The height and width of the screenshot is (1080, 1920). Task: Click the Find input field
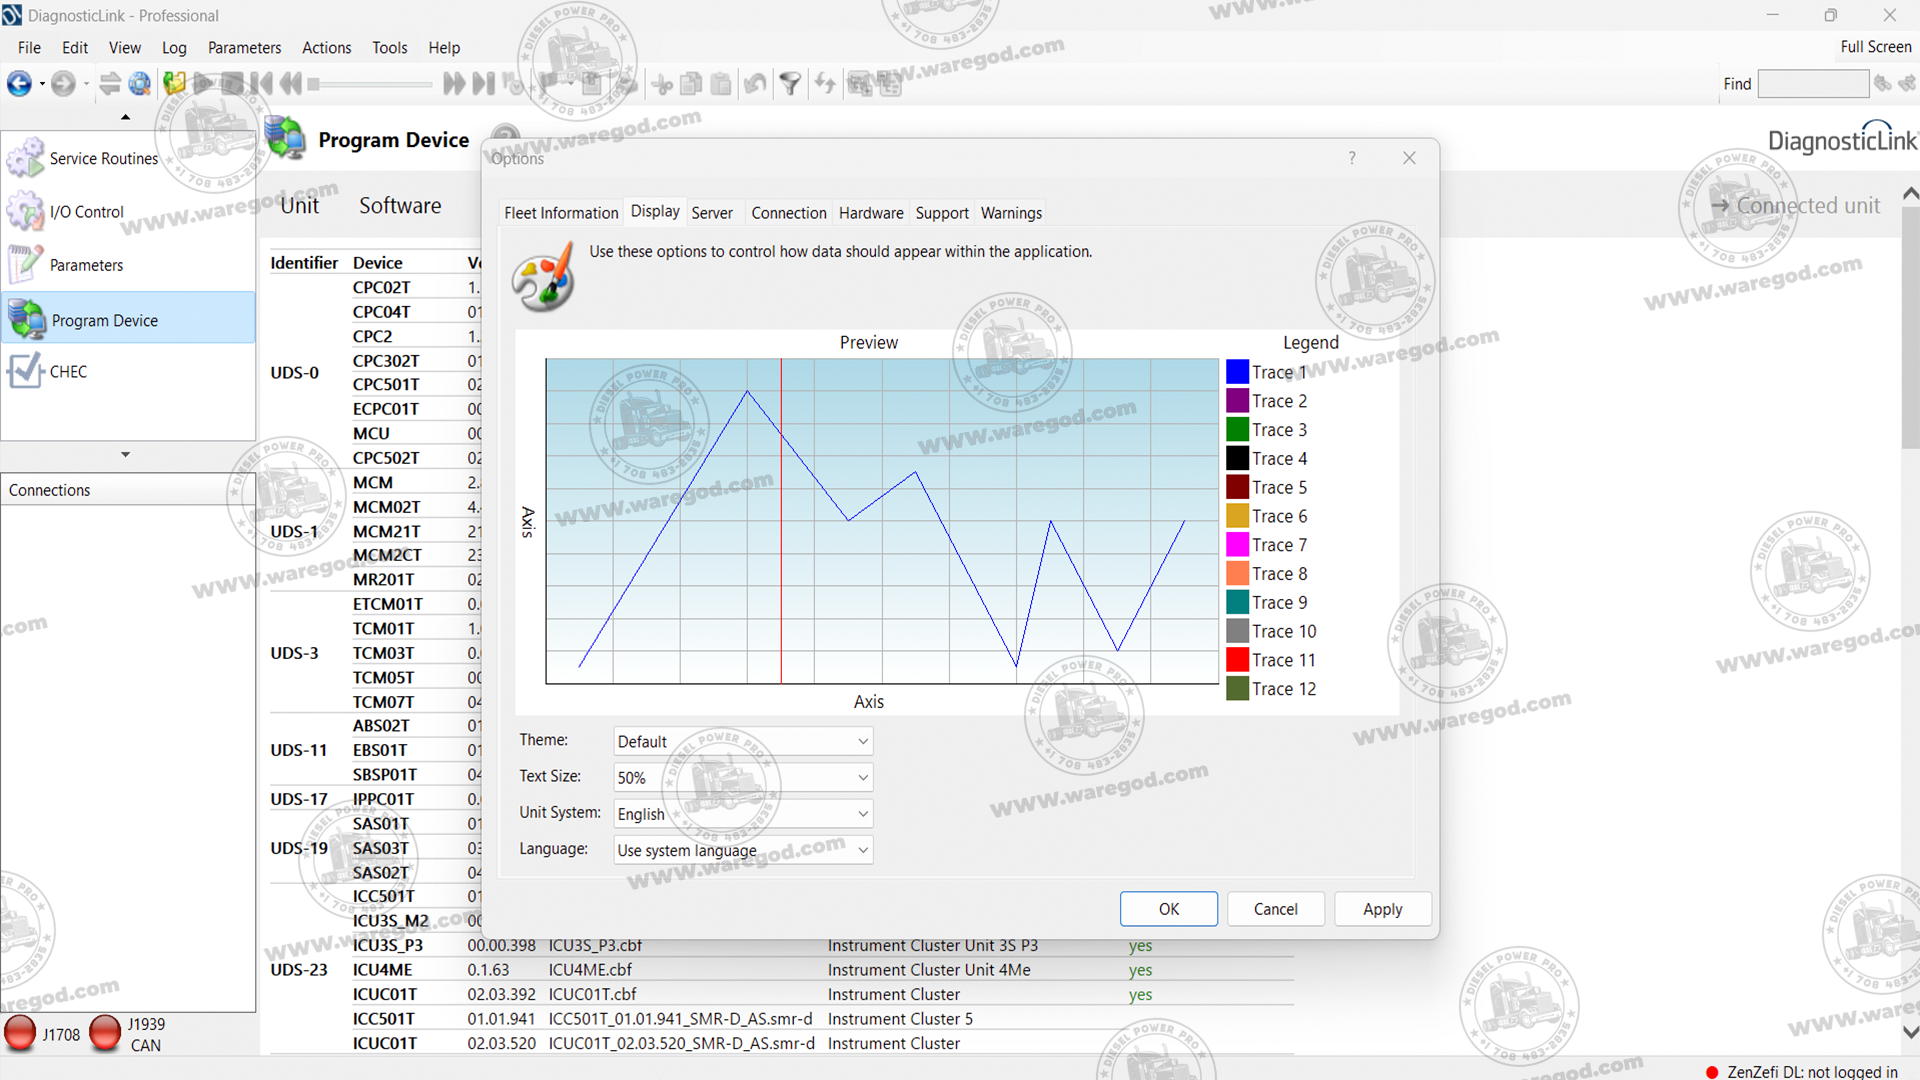coord(1812,84)
